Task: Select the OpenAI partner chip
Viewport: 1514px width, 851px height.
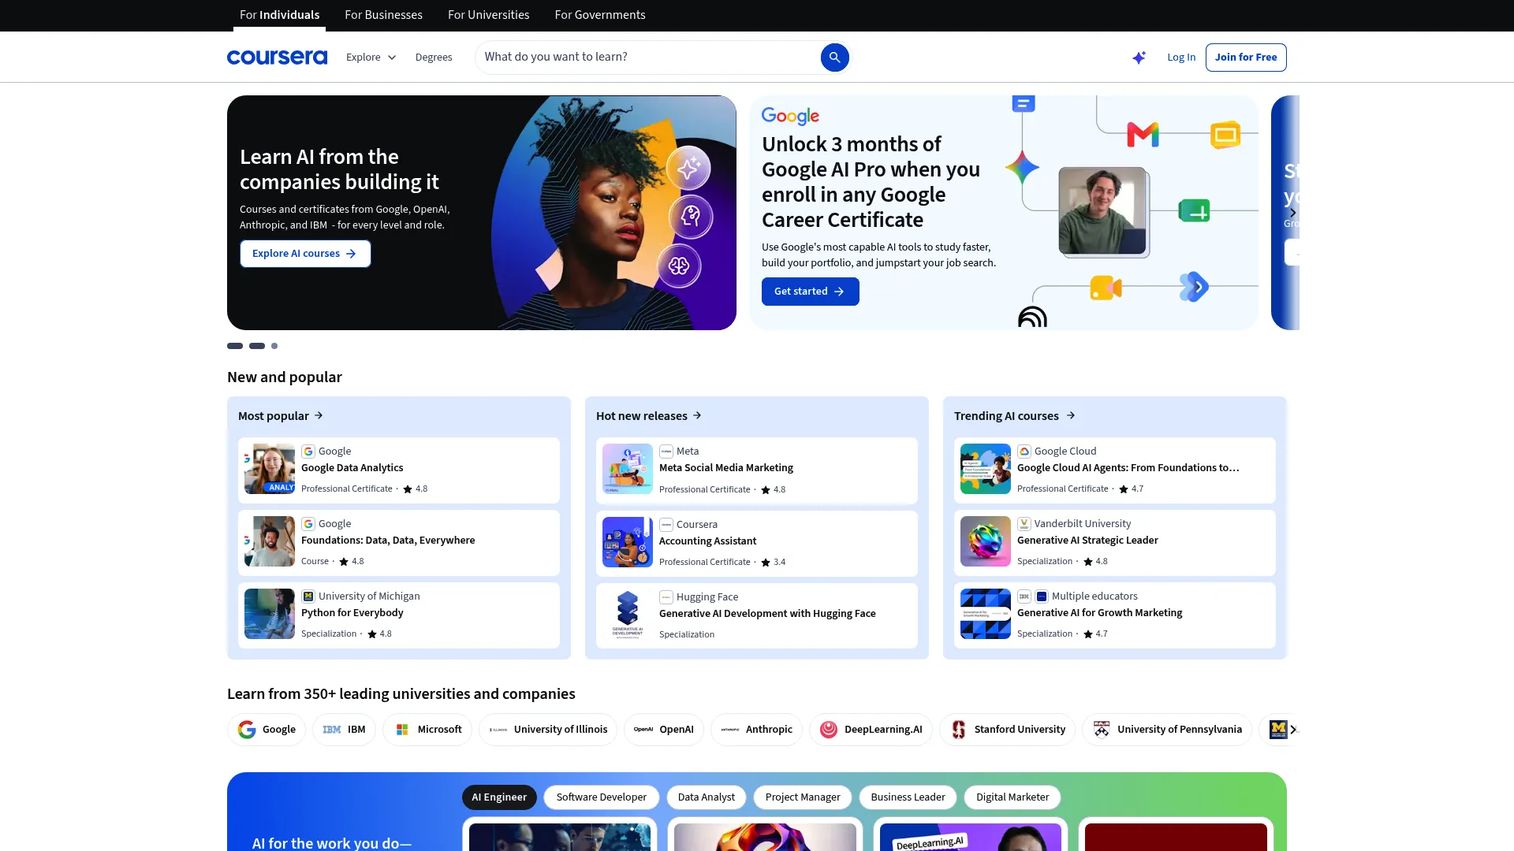Action: (664, 729)
